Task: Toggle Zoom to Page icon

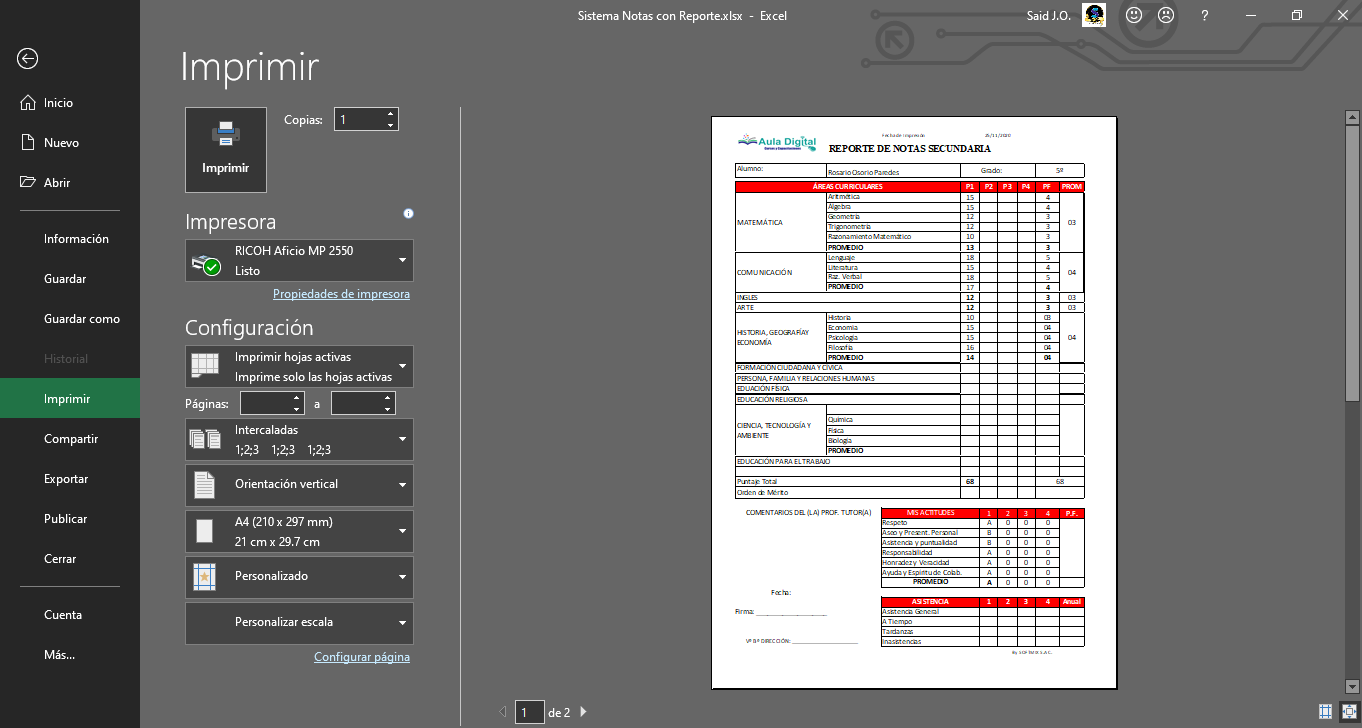Action: click(x=1349, y=712)
